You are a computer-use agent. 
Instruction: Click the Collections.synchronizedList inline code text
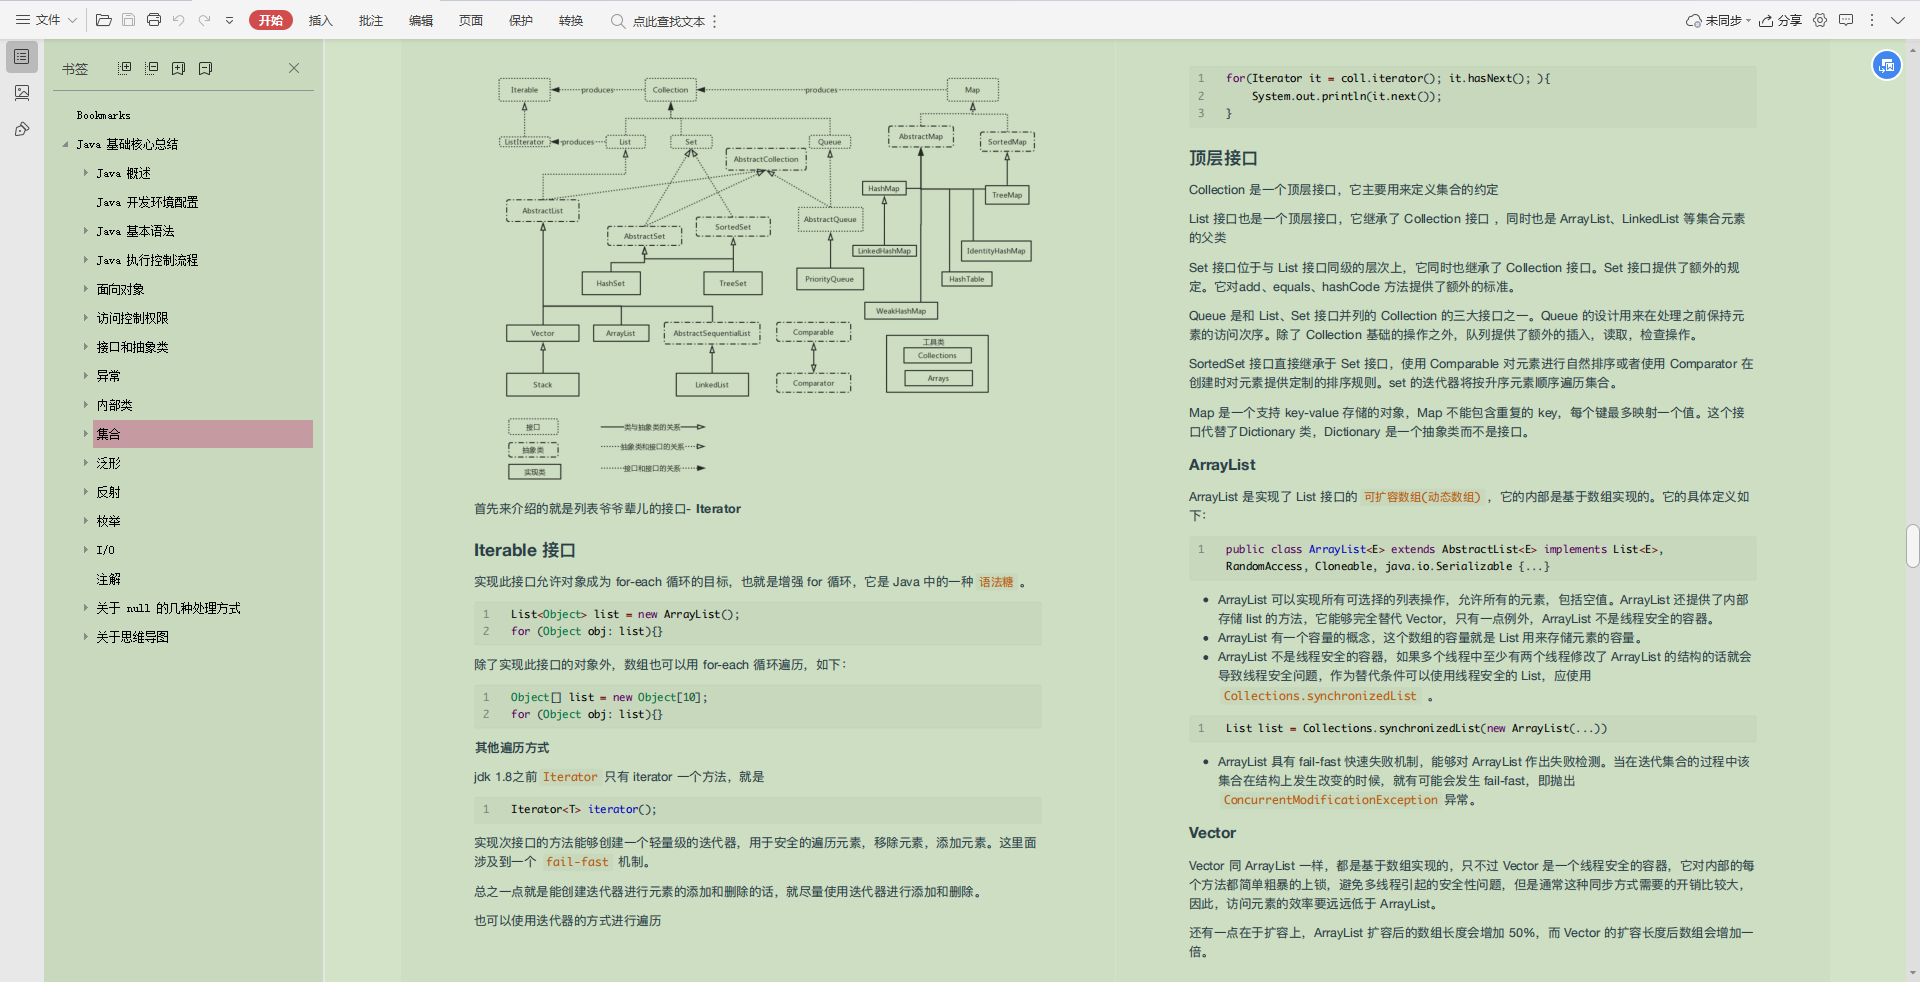click(x=1320, y=696)
